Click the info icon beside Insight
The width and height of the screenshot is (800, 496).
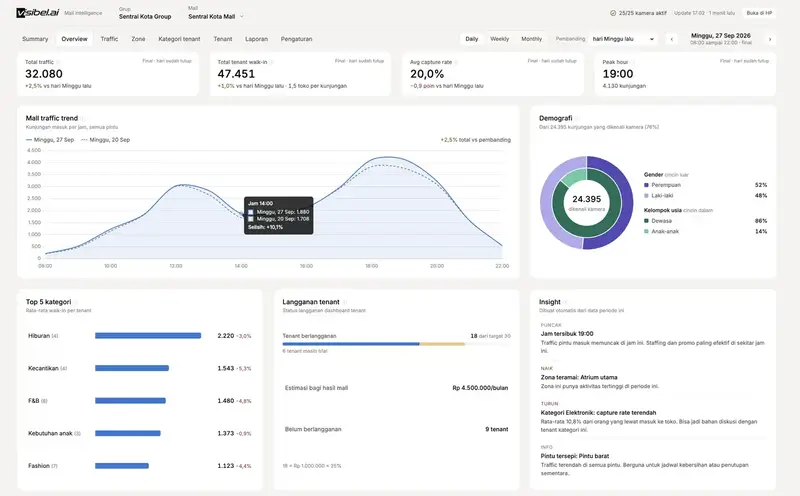pos(565,302)
